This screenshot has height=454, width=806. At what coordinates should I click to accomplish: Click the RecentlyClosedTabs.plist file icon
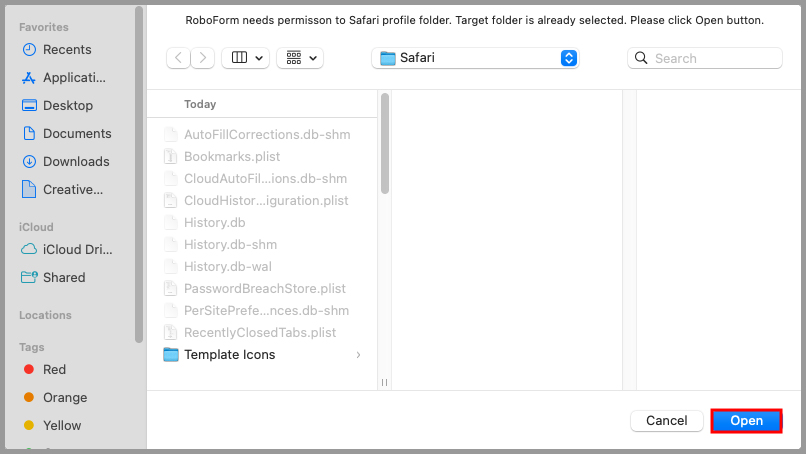[170, 333]
